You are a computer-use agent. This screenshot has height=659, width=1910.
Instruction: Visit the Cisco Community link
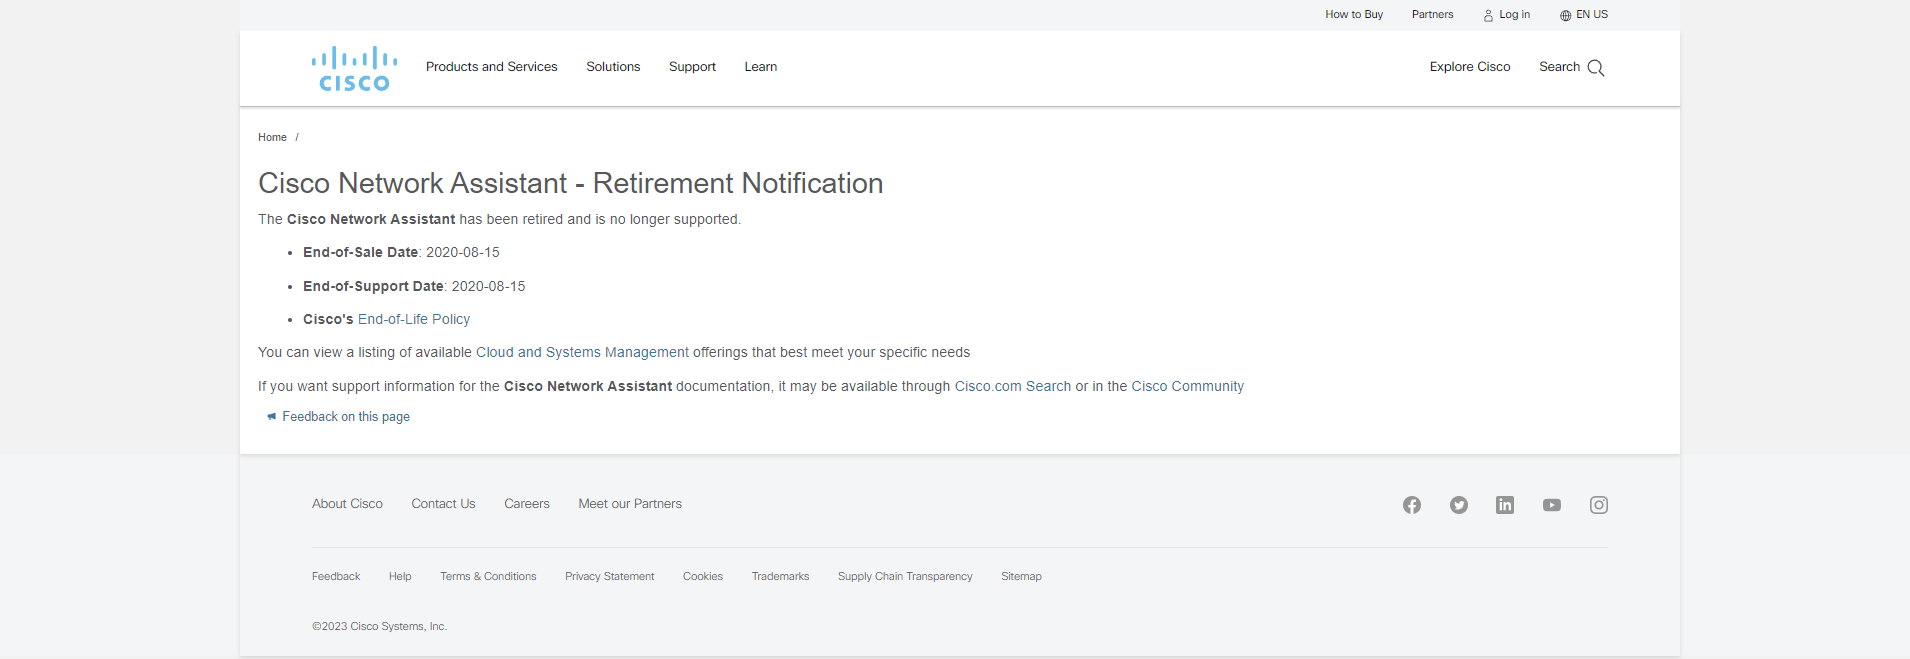click(1188, 386)
